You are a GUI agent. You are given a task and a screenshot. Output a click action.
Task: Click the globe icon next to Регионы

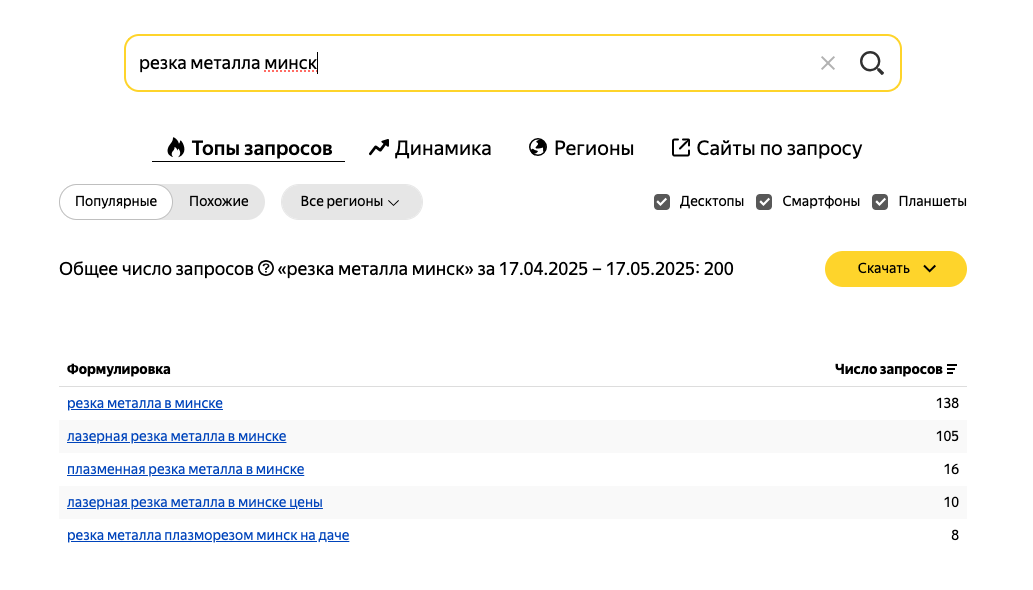pyautogui.click(x=537, y=147)
